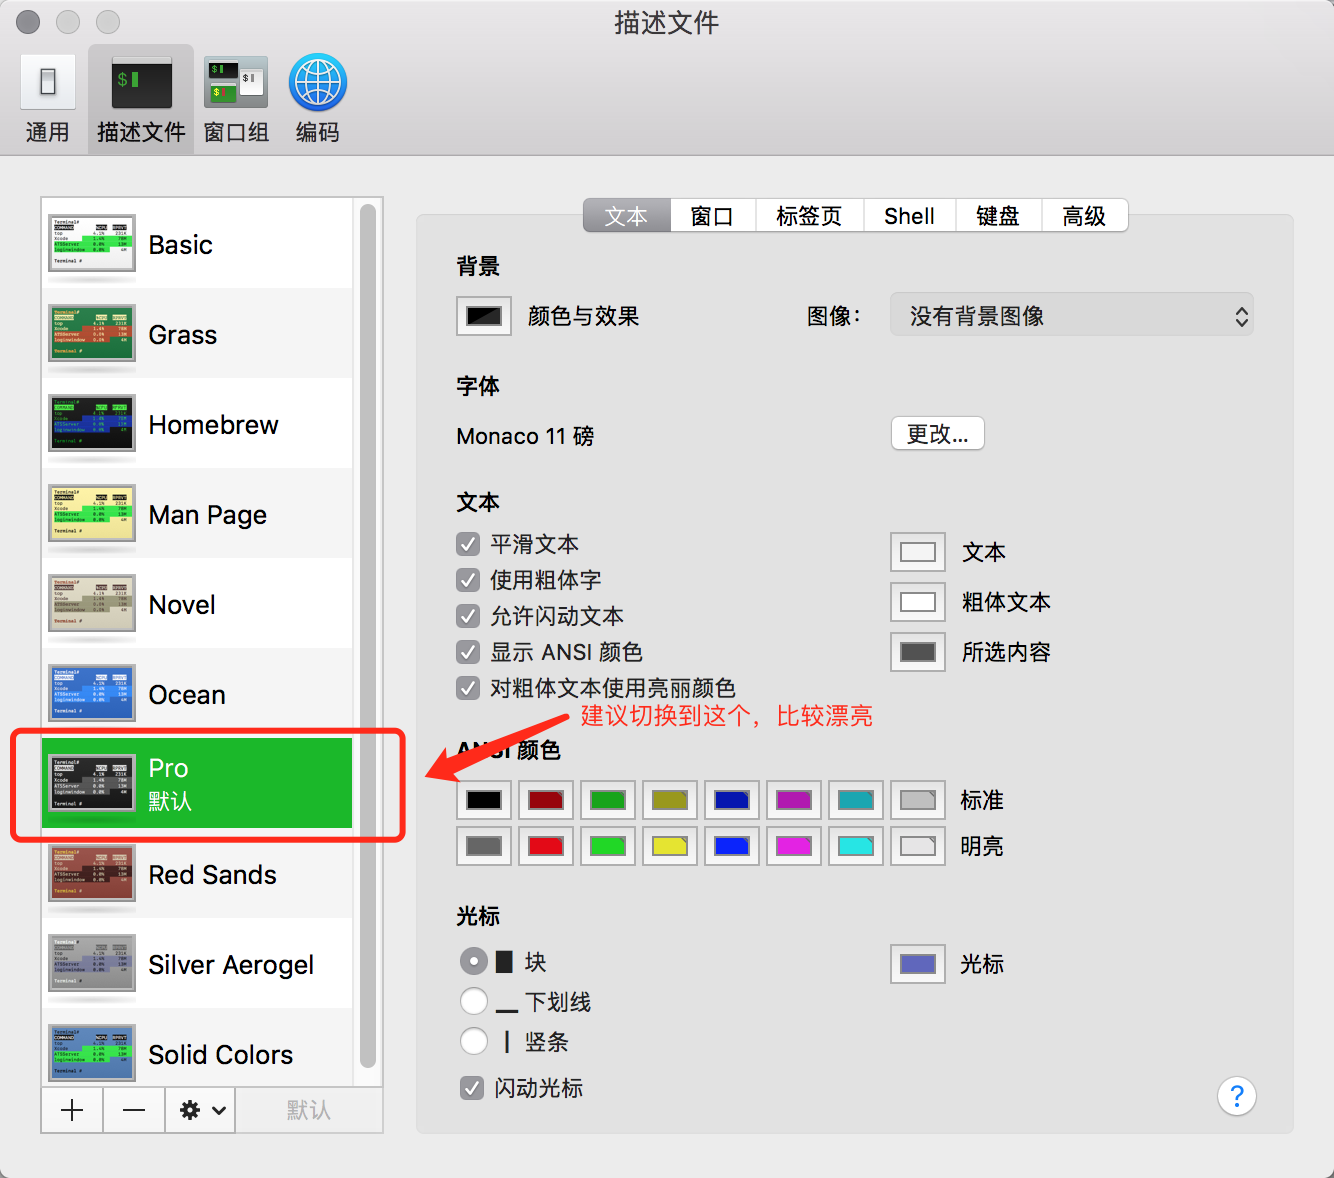Click the 默认 set default button
The height and width of the screenshot is (1178, 1334).
(x=309, y=1110)
